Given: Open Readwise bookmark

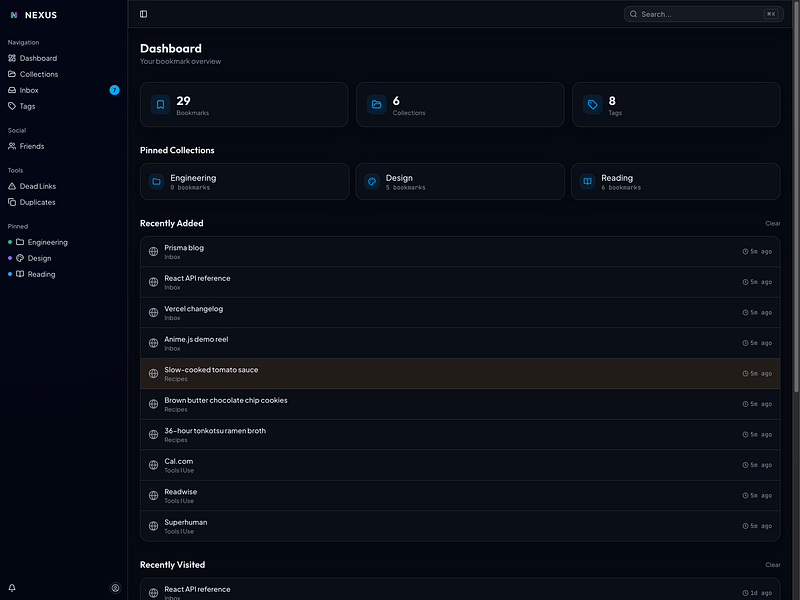Looking at the screenshot, I should 460,495.
